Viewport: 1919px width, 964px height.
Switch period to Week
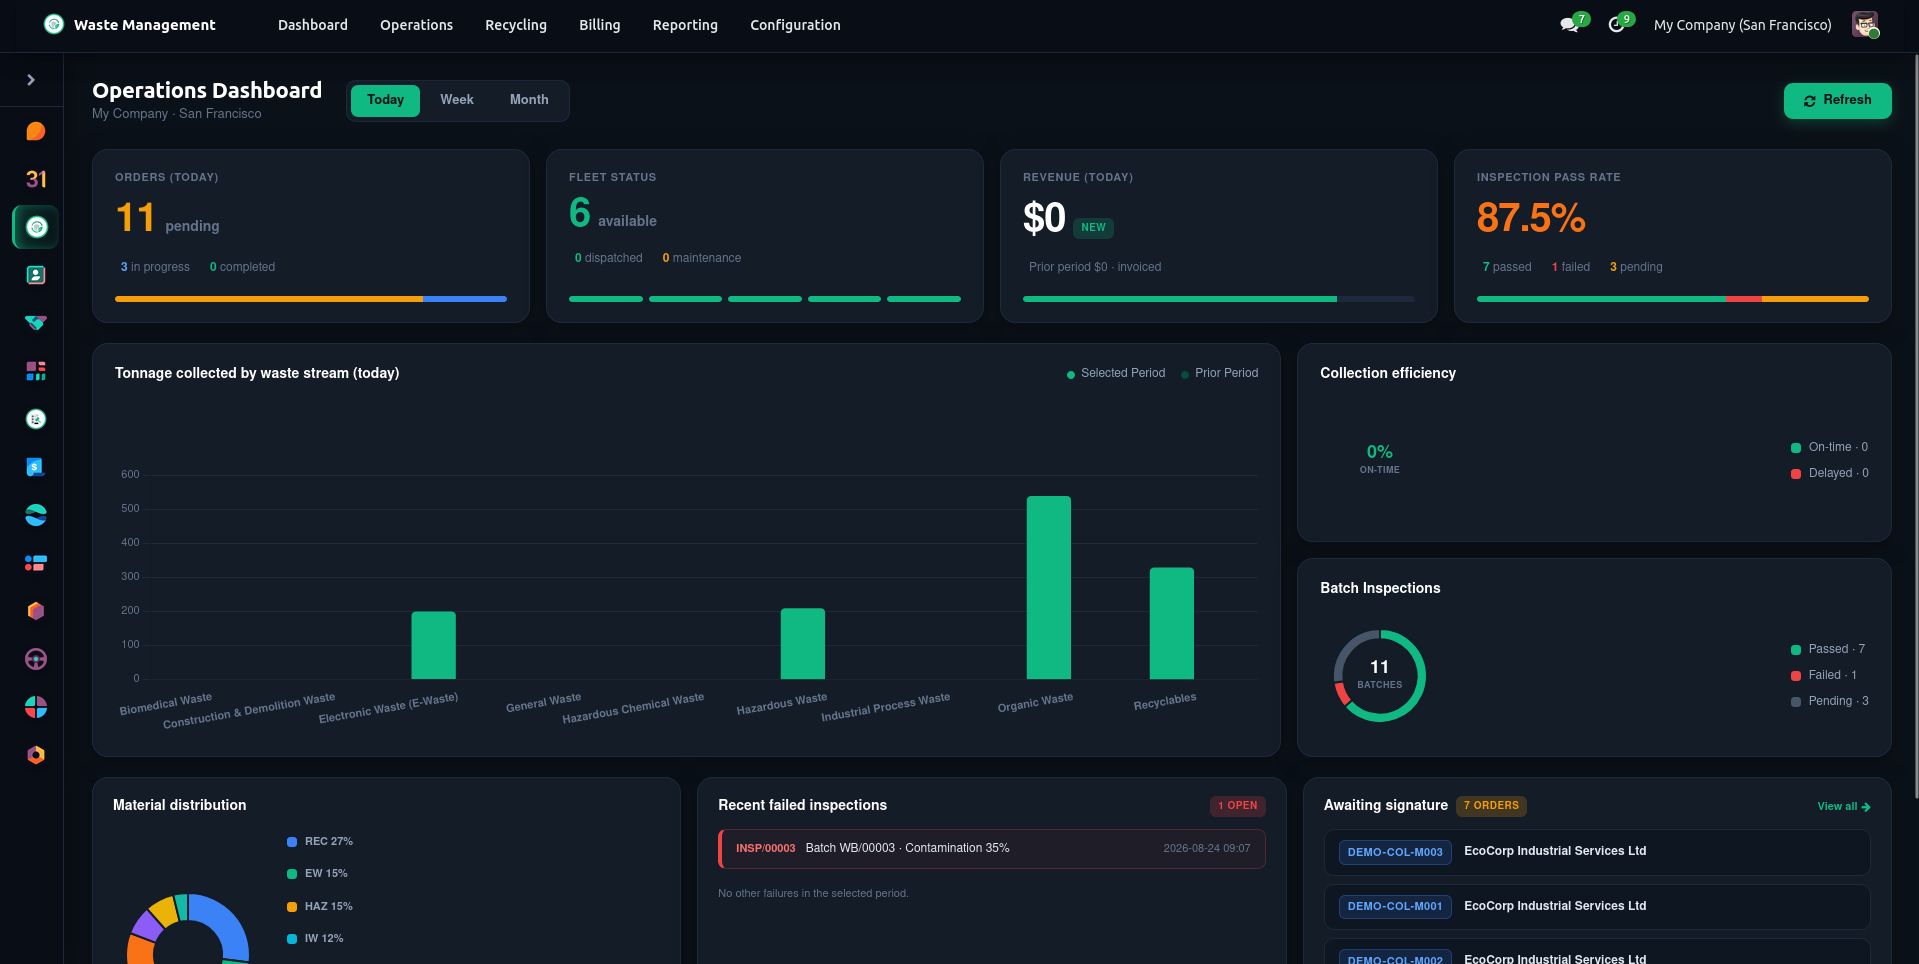click(x=457, y=100)
